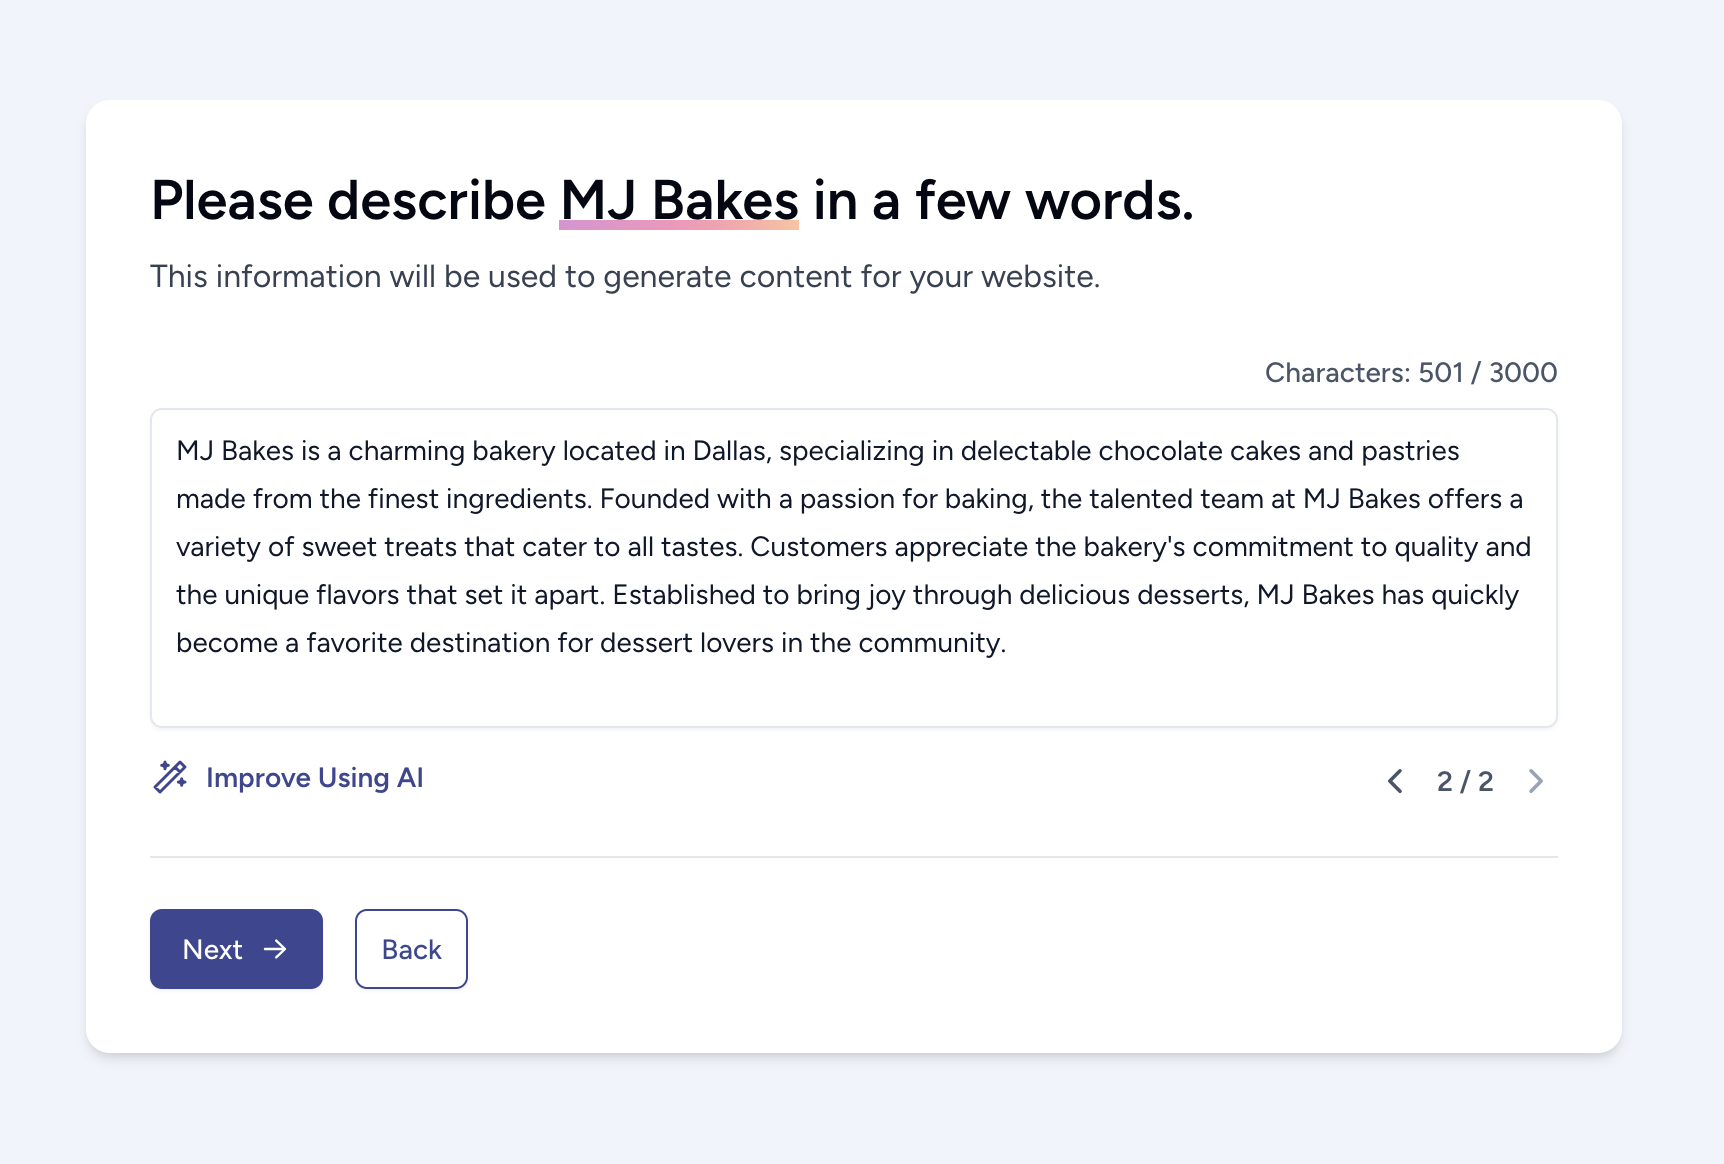The width and height of the screenshot is (1724, 1164).
Task: Click the magic wand icon
Action: click(x=170, y=777)
